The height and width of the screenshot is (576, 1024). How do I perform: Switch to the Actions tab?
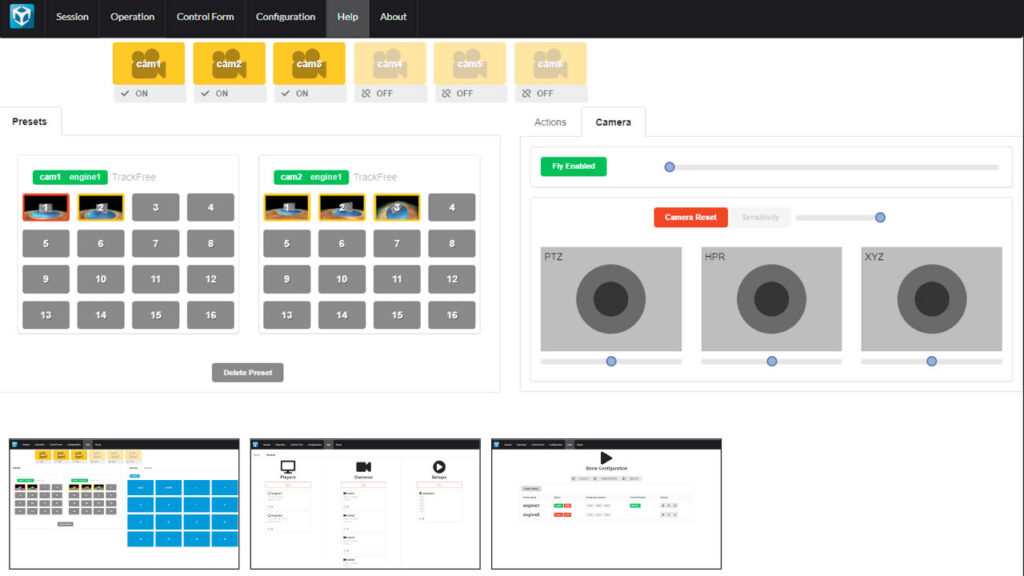(x=550, y=122)
